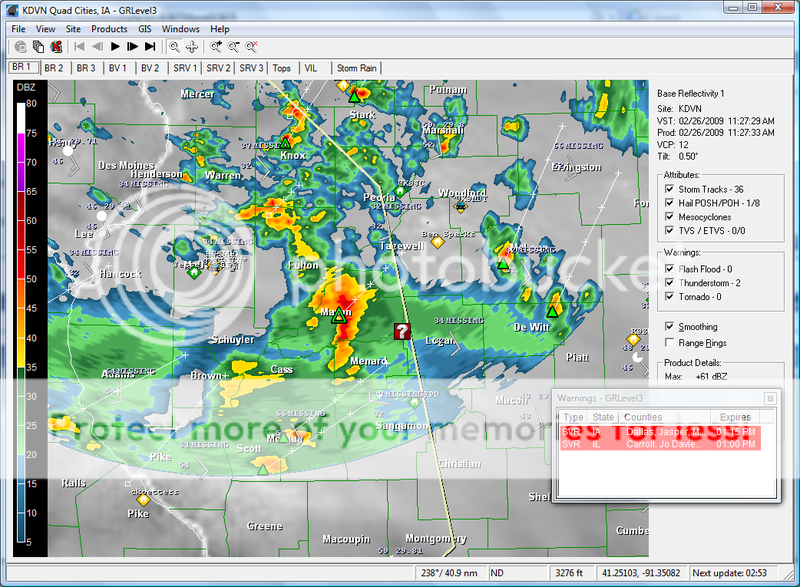Switch to the Tops tab
This screenshot has height=587, width=800.
(x=282, y=68)
